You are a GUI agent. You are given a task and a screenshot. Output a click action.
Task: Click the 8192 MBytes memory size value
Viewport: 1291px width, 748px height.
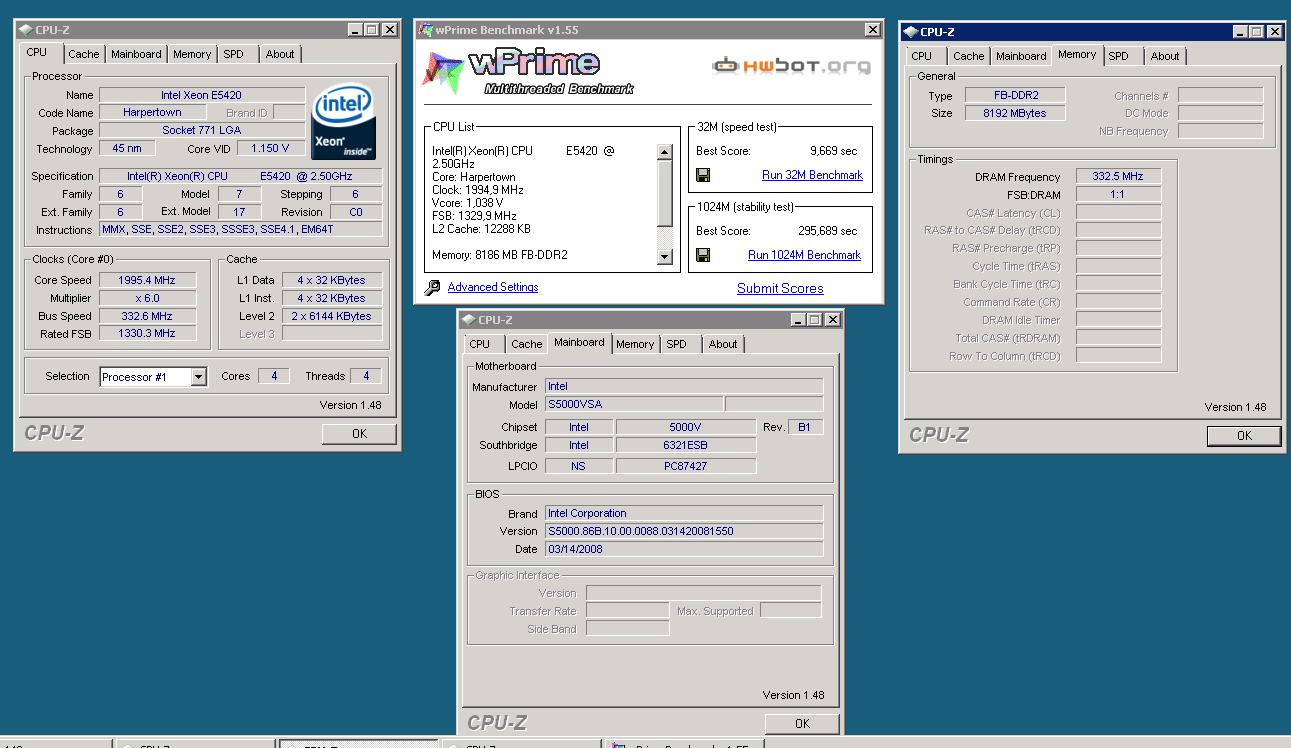(x=1015, y=114)
